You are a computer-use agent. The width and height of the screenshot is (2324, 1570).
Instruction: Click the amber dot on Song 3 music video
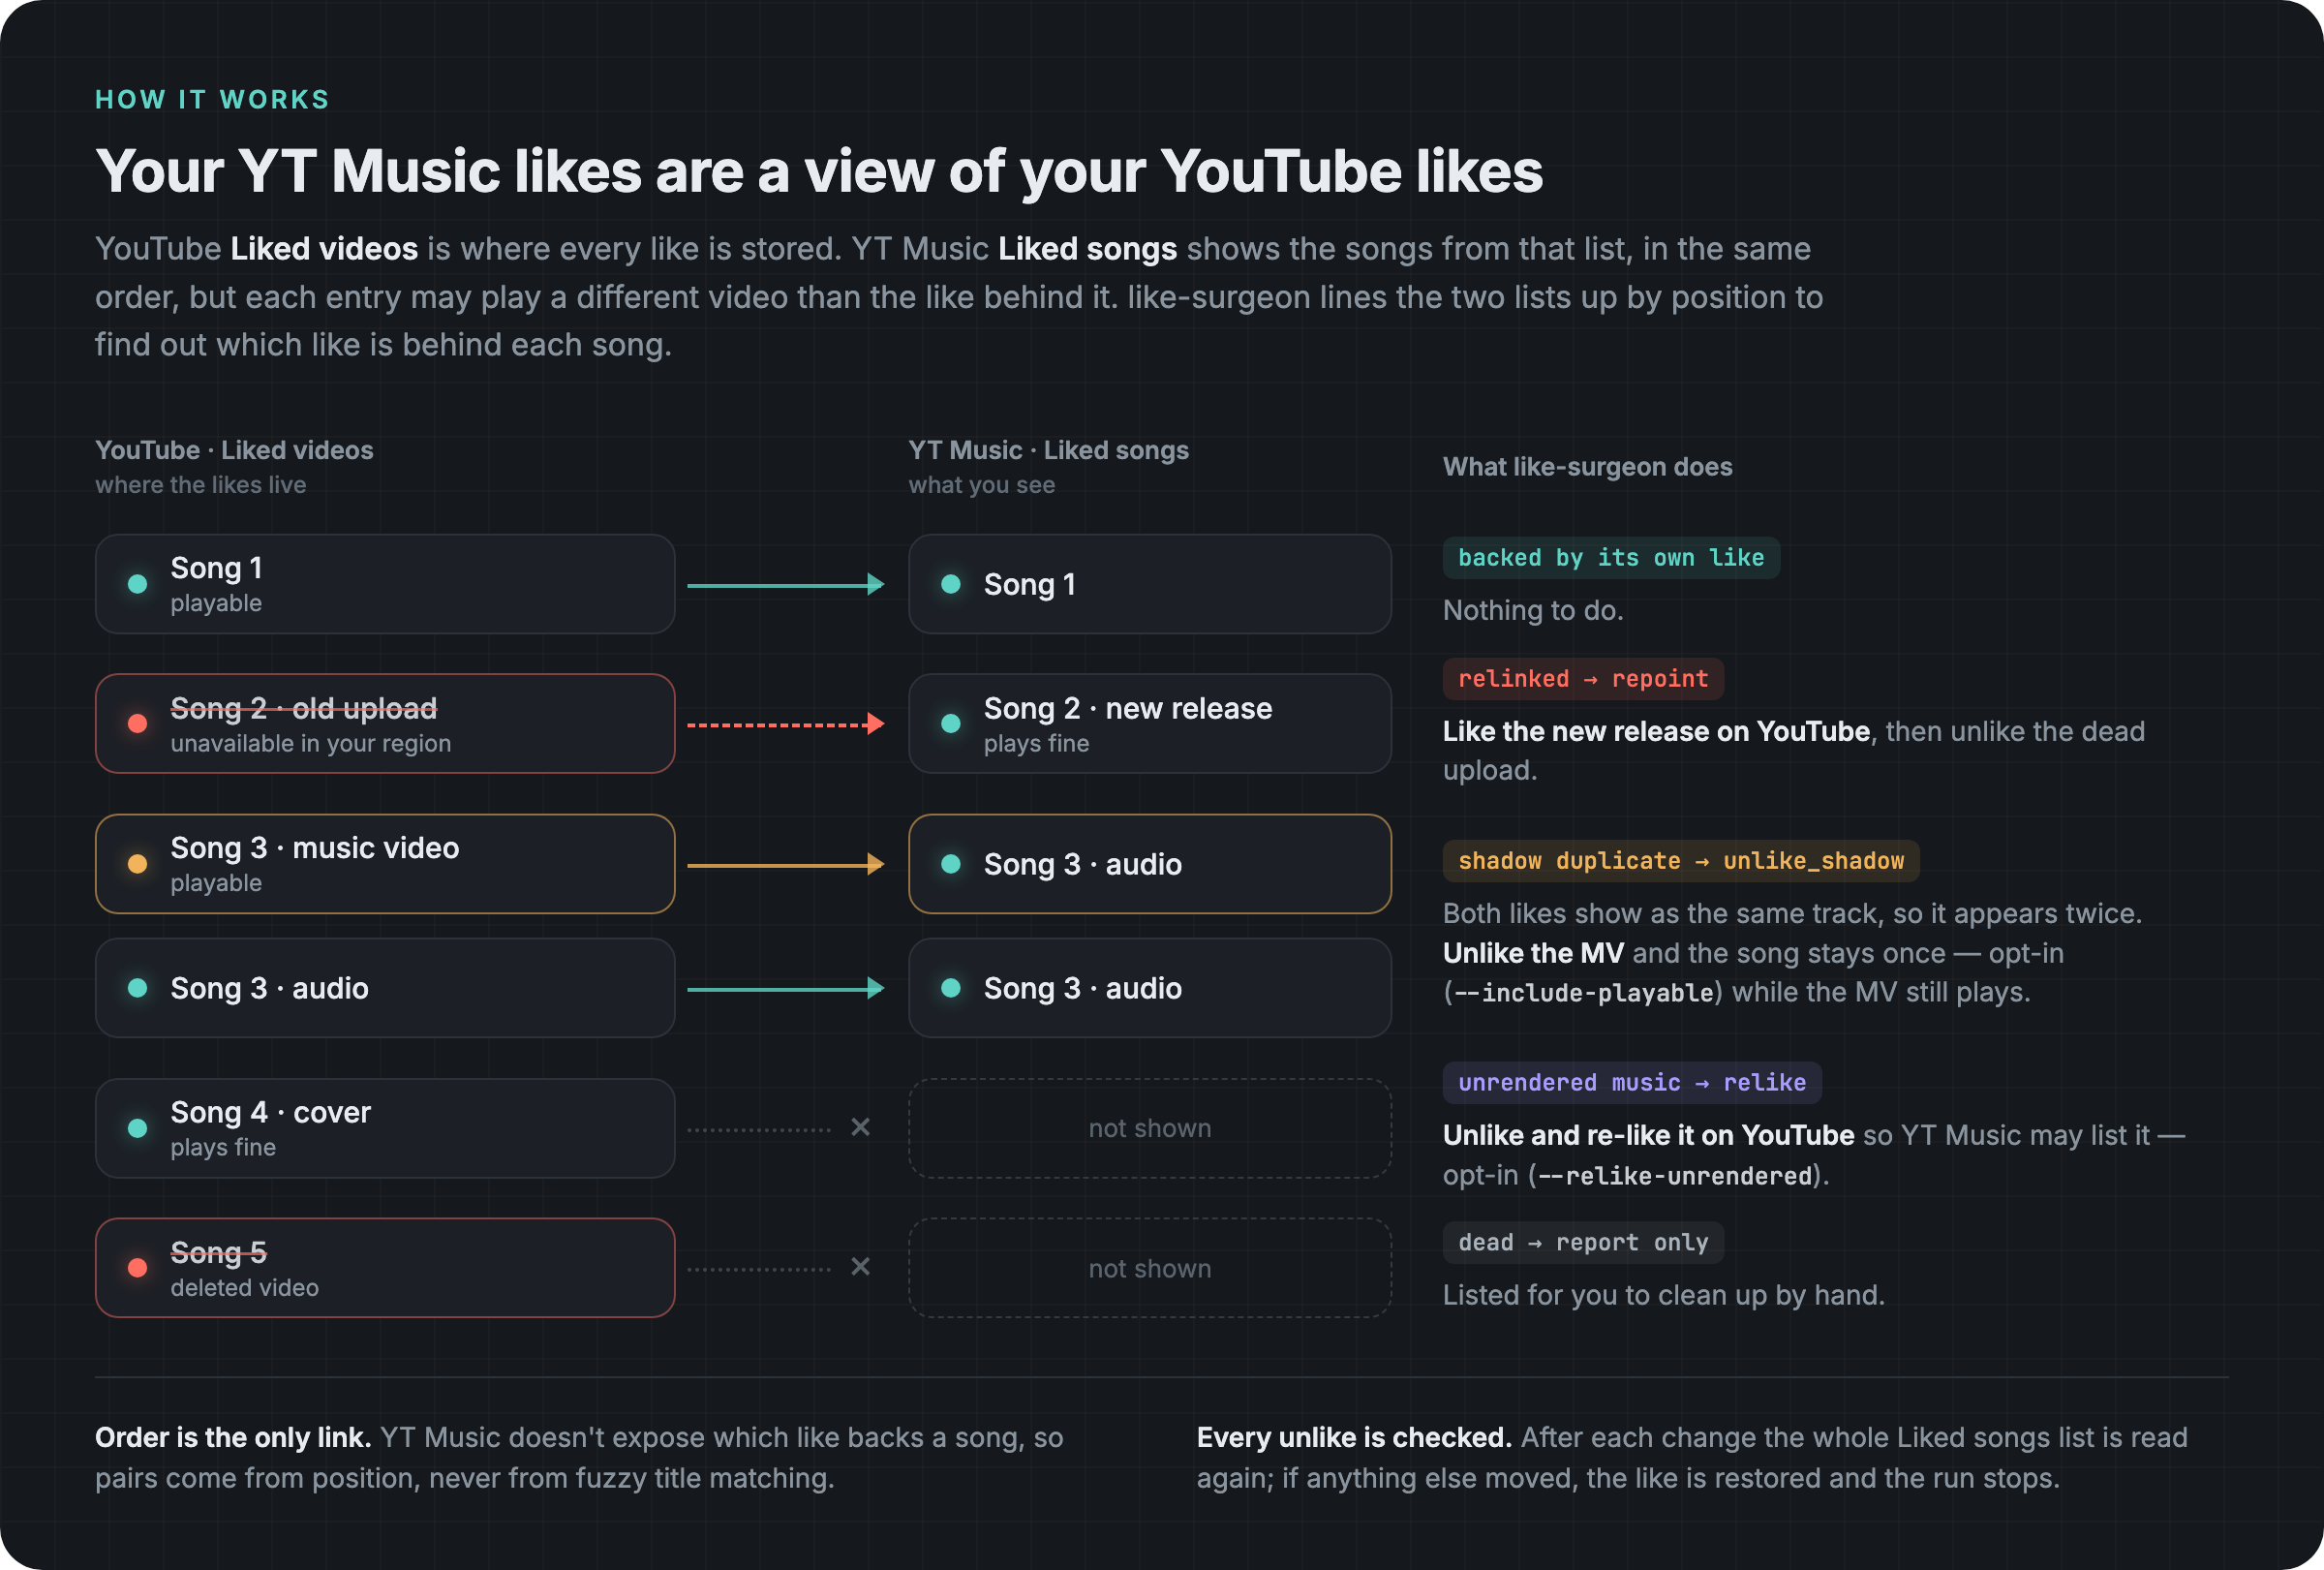pos(138,864)
